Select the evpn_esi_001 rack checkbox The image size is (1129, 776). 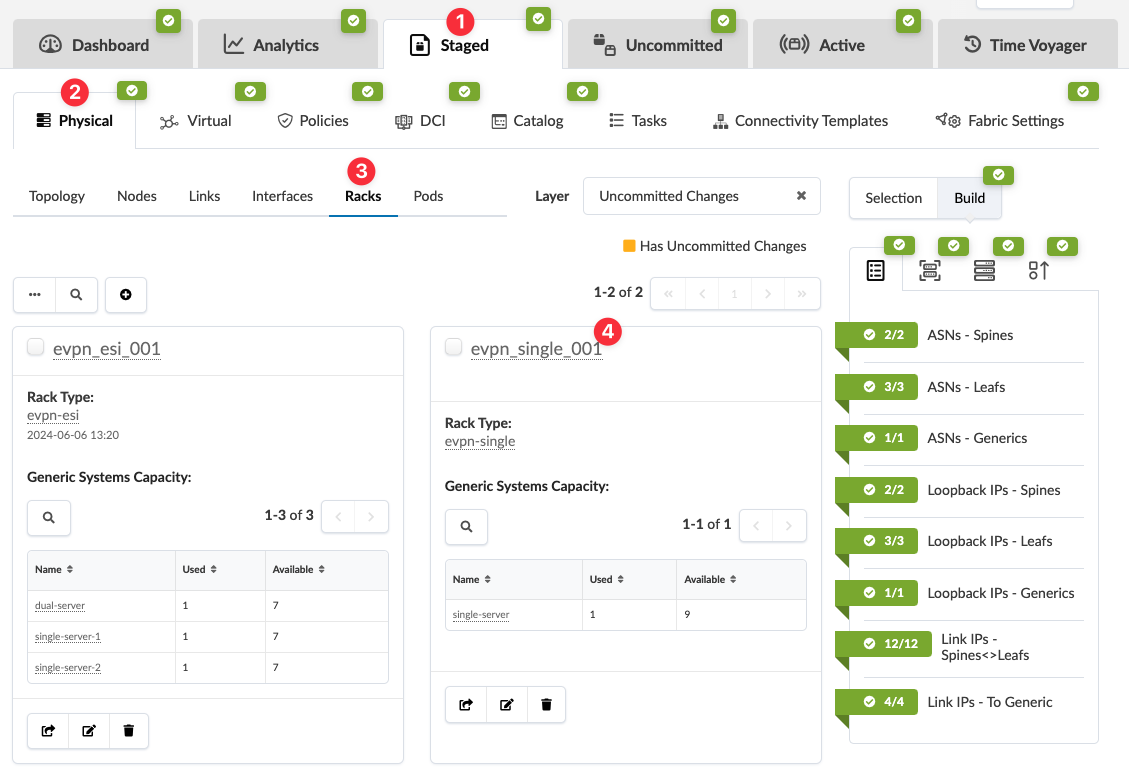36,347
